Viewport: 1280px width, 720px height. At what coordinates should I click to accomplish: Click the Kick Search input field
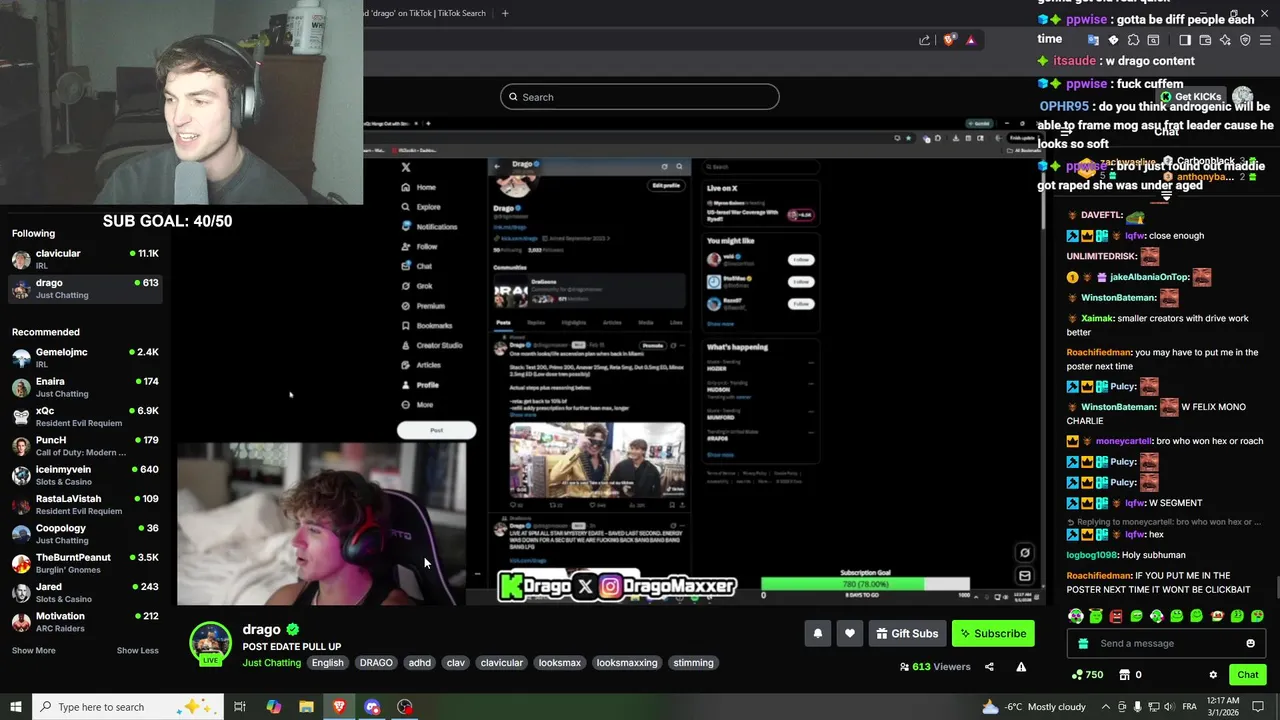point(640,97)
